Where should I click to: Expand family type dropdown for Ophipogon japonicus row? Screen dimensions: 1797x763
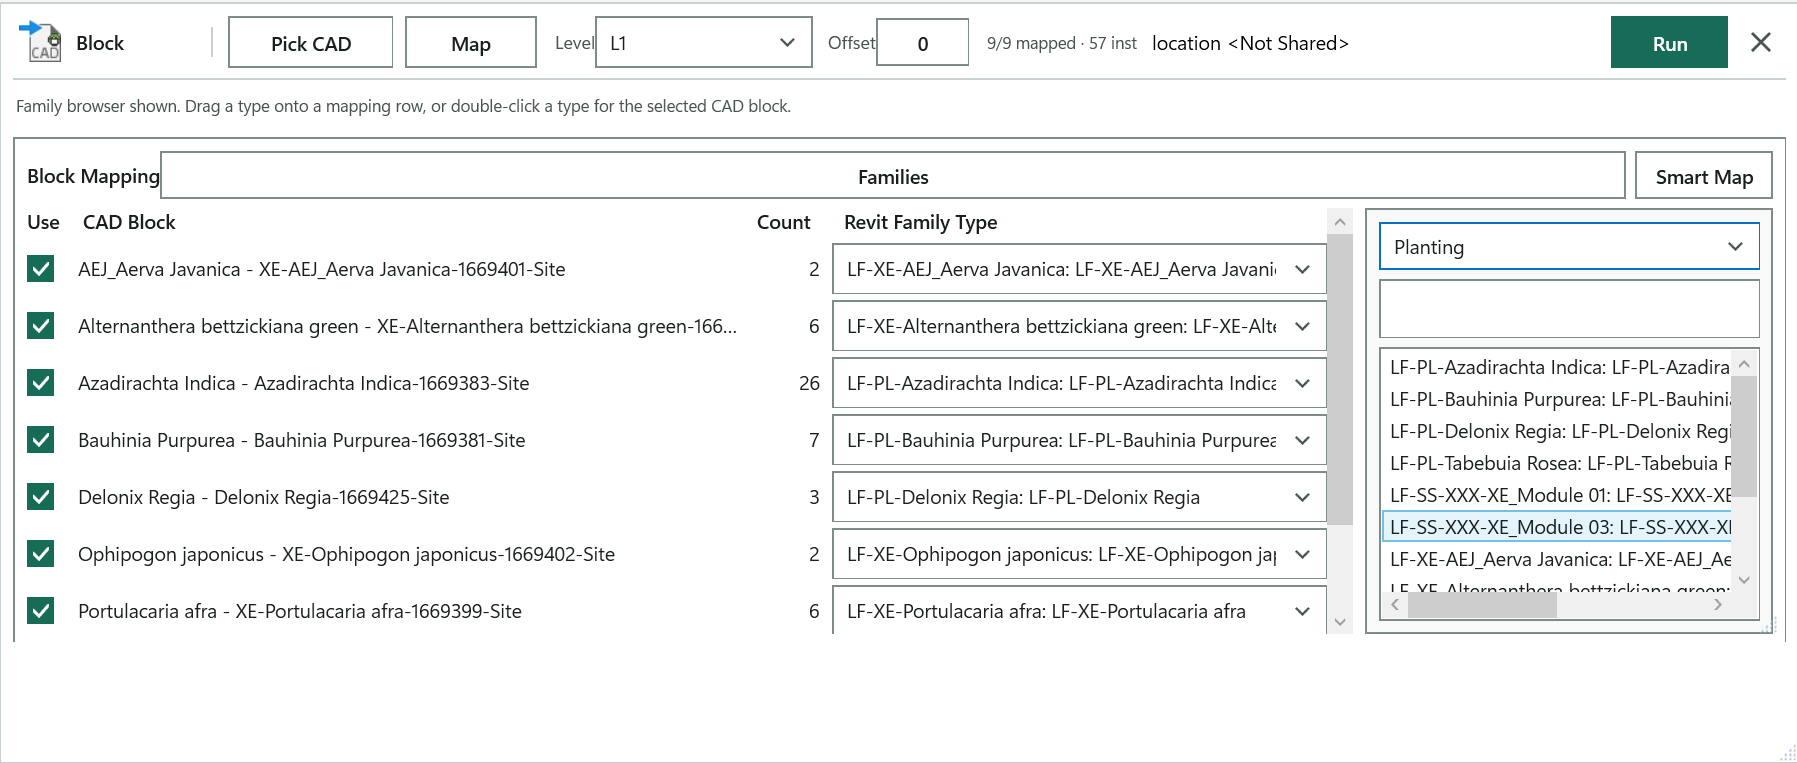[1302, 554]
